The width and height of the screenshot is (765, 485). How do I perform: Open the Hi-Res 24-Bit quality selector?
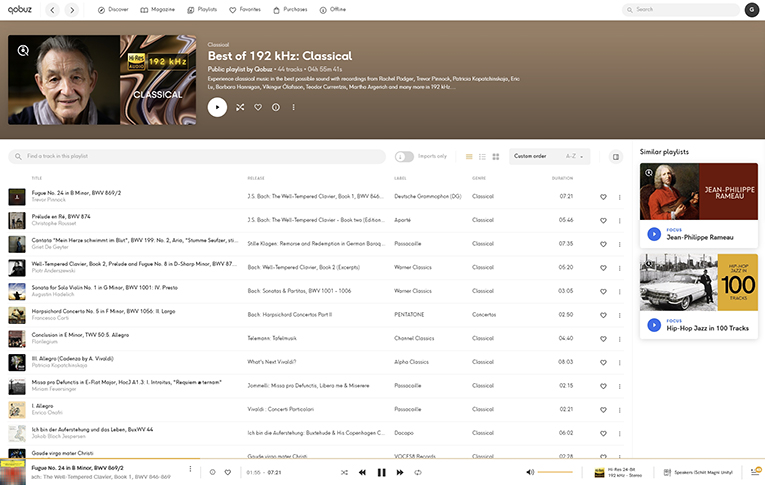click(x=618, y=472)
